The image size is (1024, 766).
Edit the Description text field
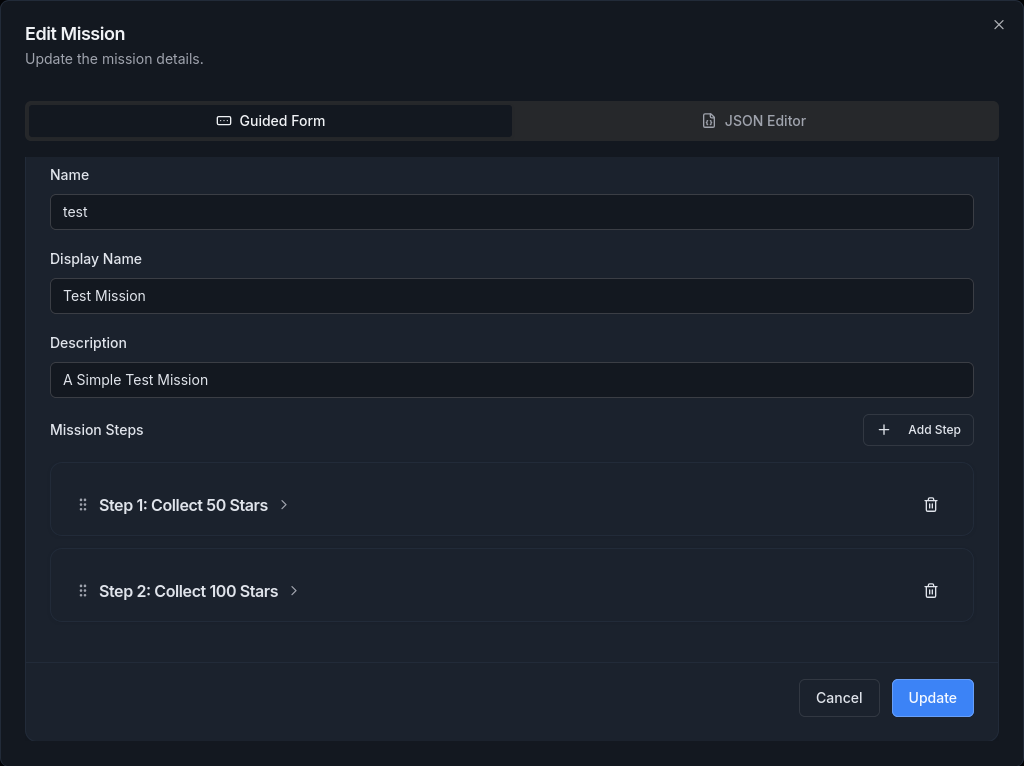coord(511,380)
